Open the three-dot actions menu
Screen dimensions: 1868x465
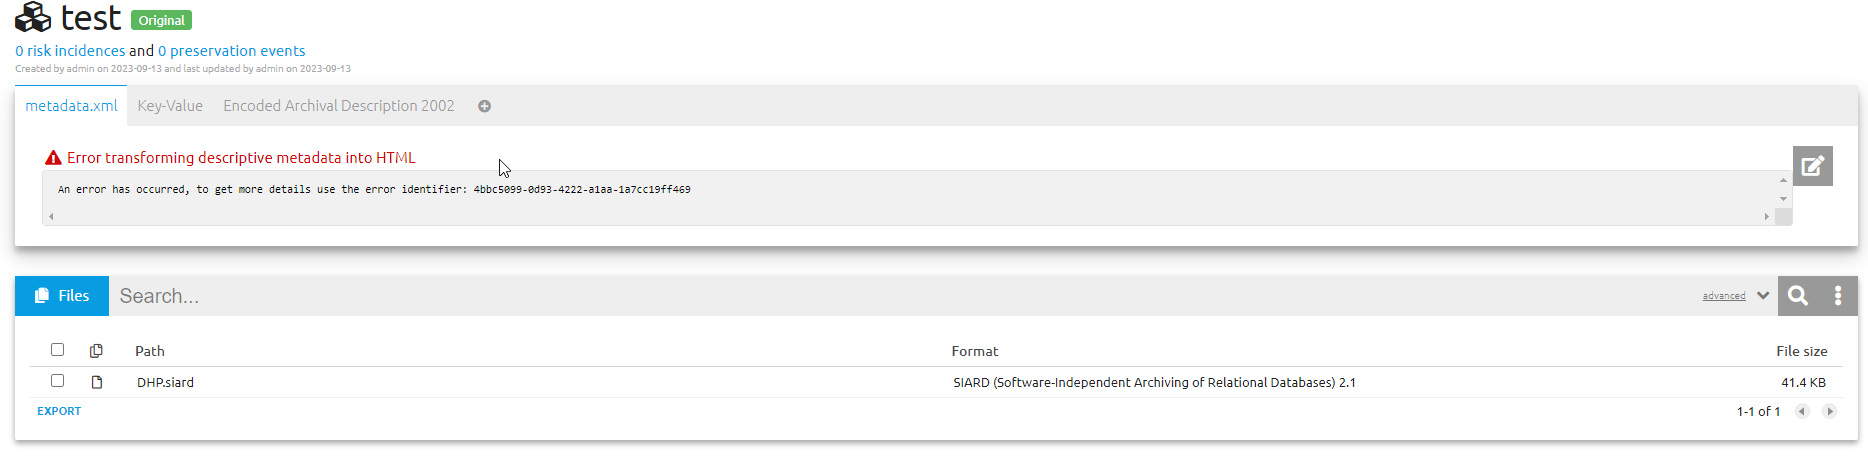(x=1838, y=296)
